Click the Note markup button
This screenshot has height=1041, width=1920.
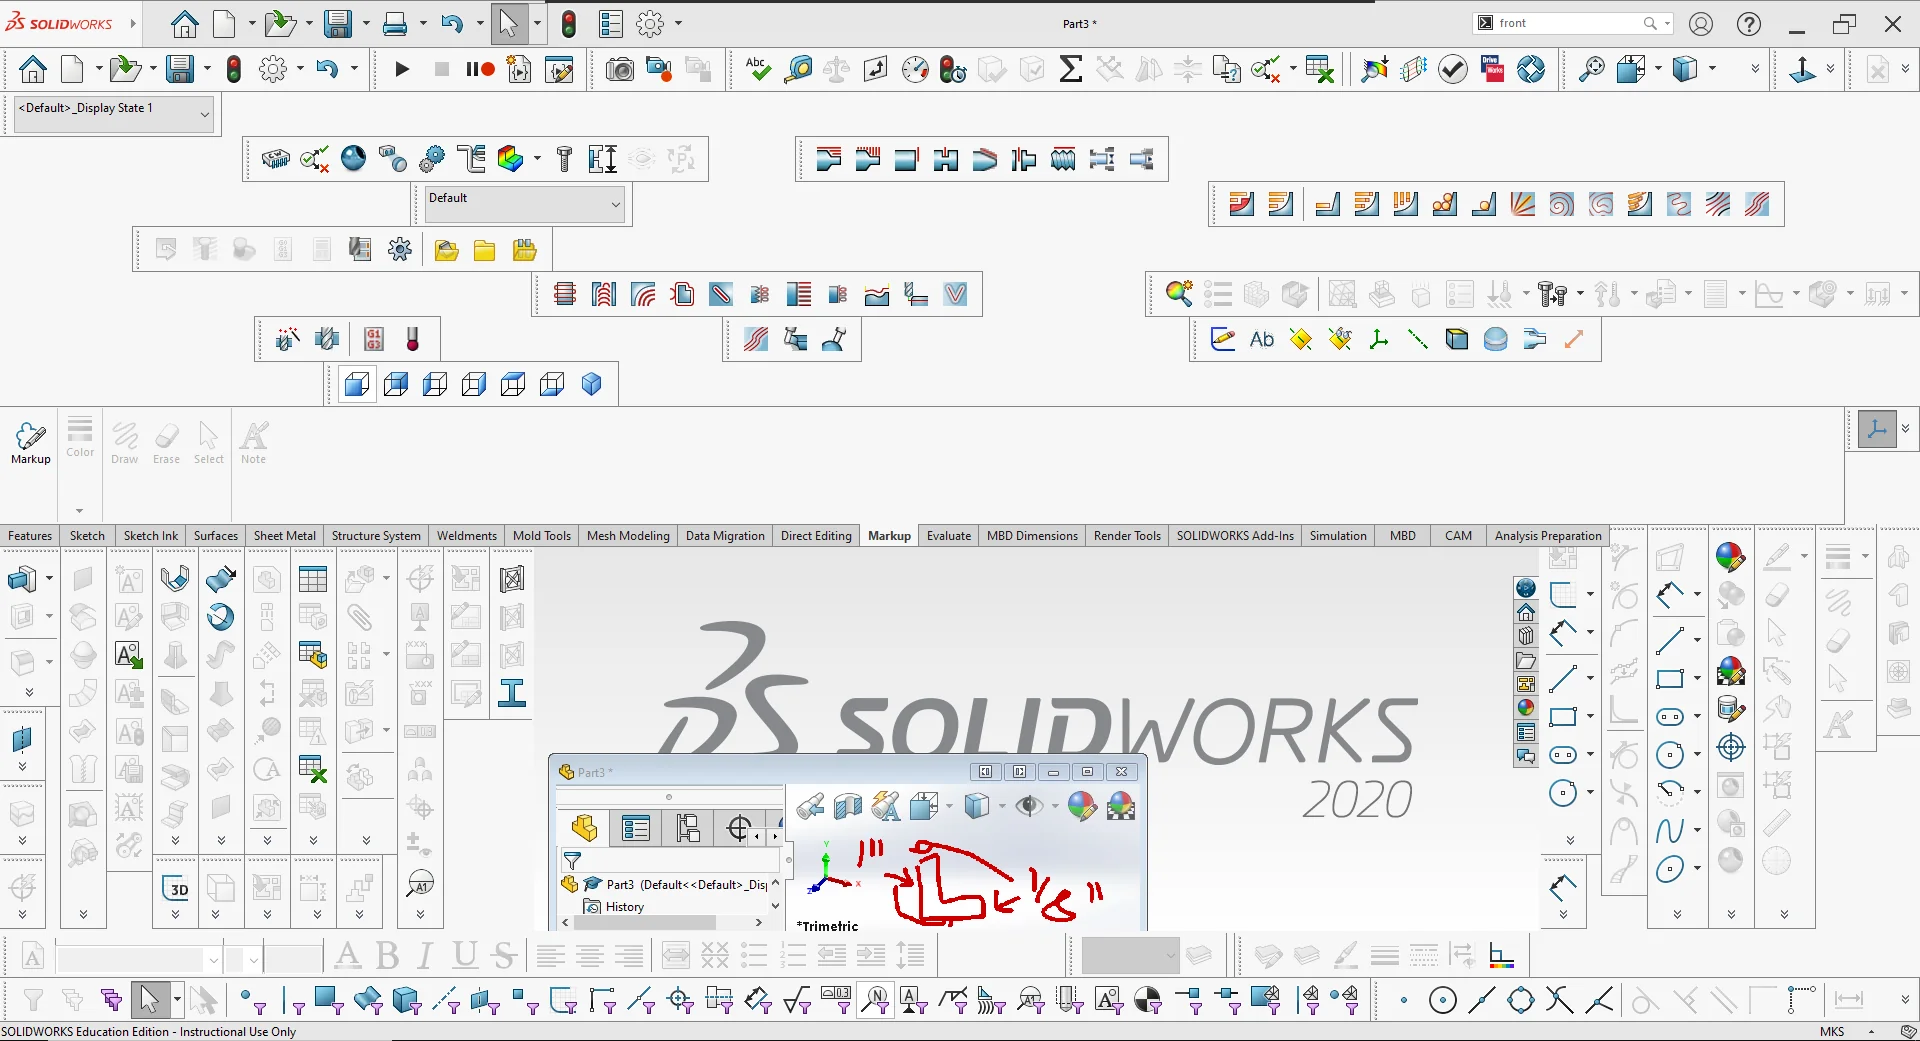coord(254,442)
